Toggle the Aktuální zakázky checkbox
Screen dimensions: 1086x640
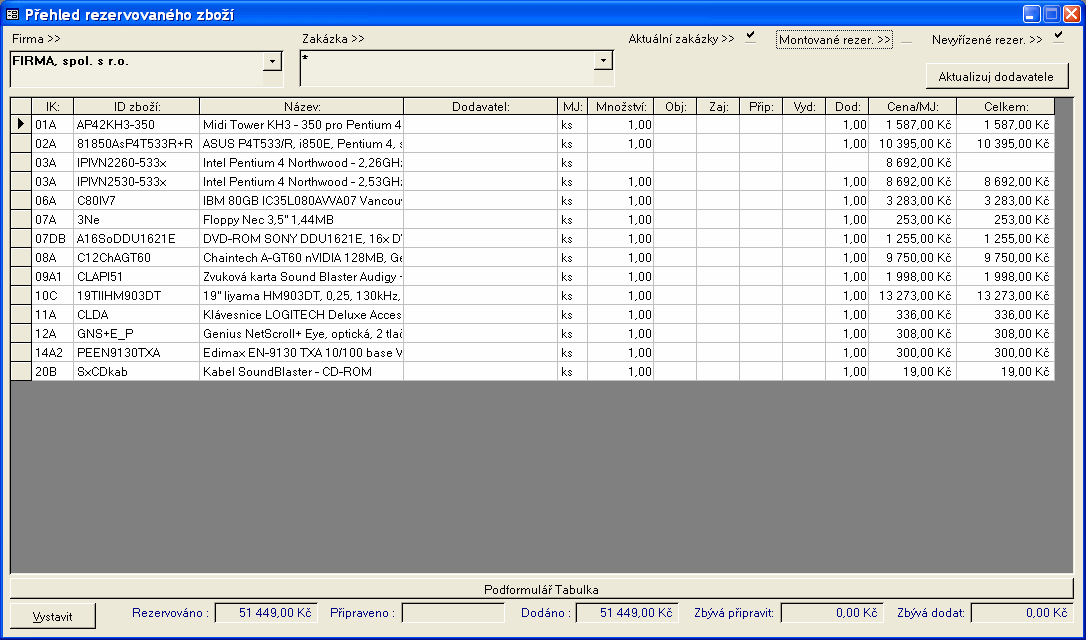(x=750, y=38)
